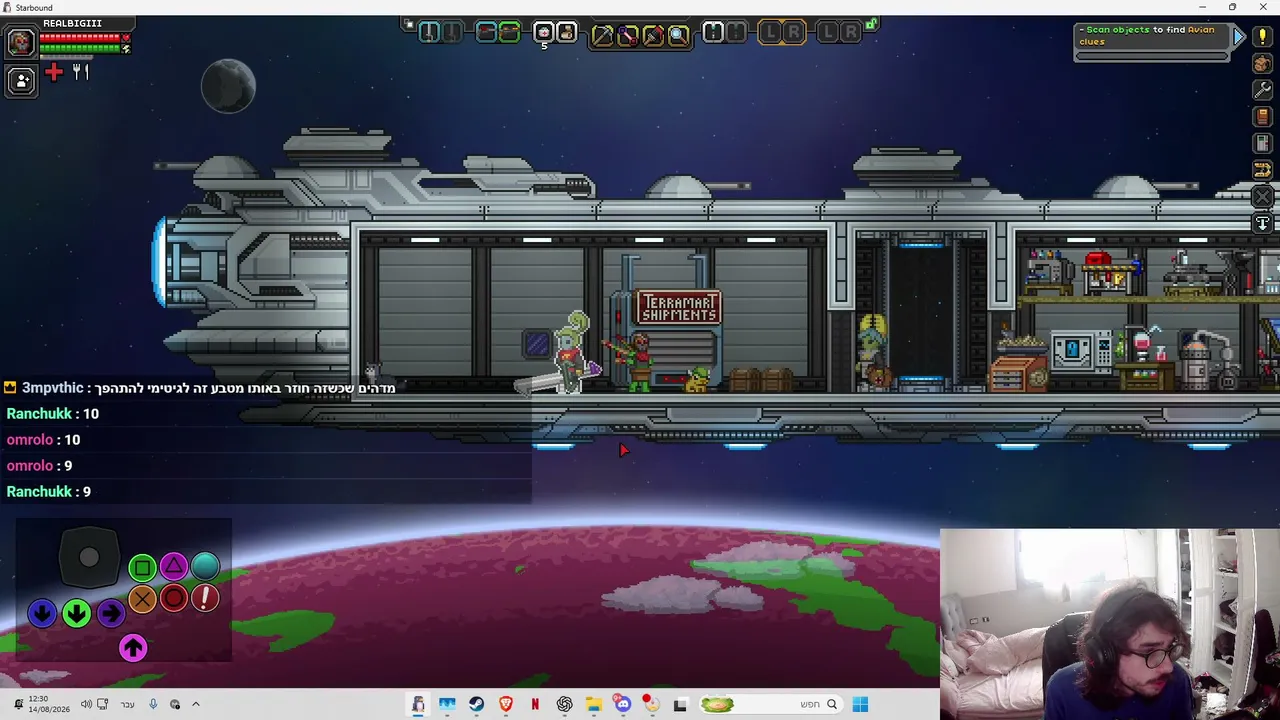Click the magenta up arrow button
1280x720 pixels.
pos(133,648)
